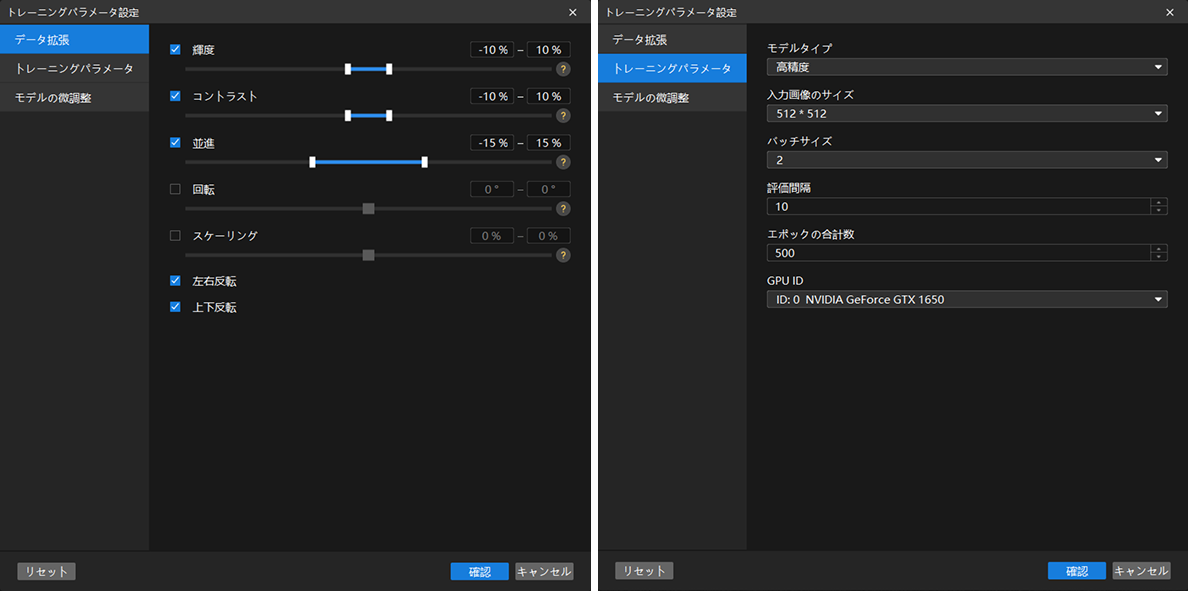Click the help icon for 回転 slider
The height and width of the screenshot is (591, 1188).
click(563, 208)
